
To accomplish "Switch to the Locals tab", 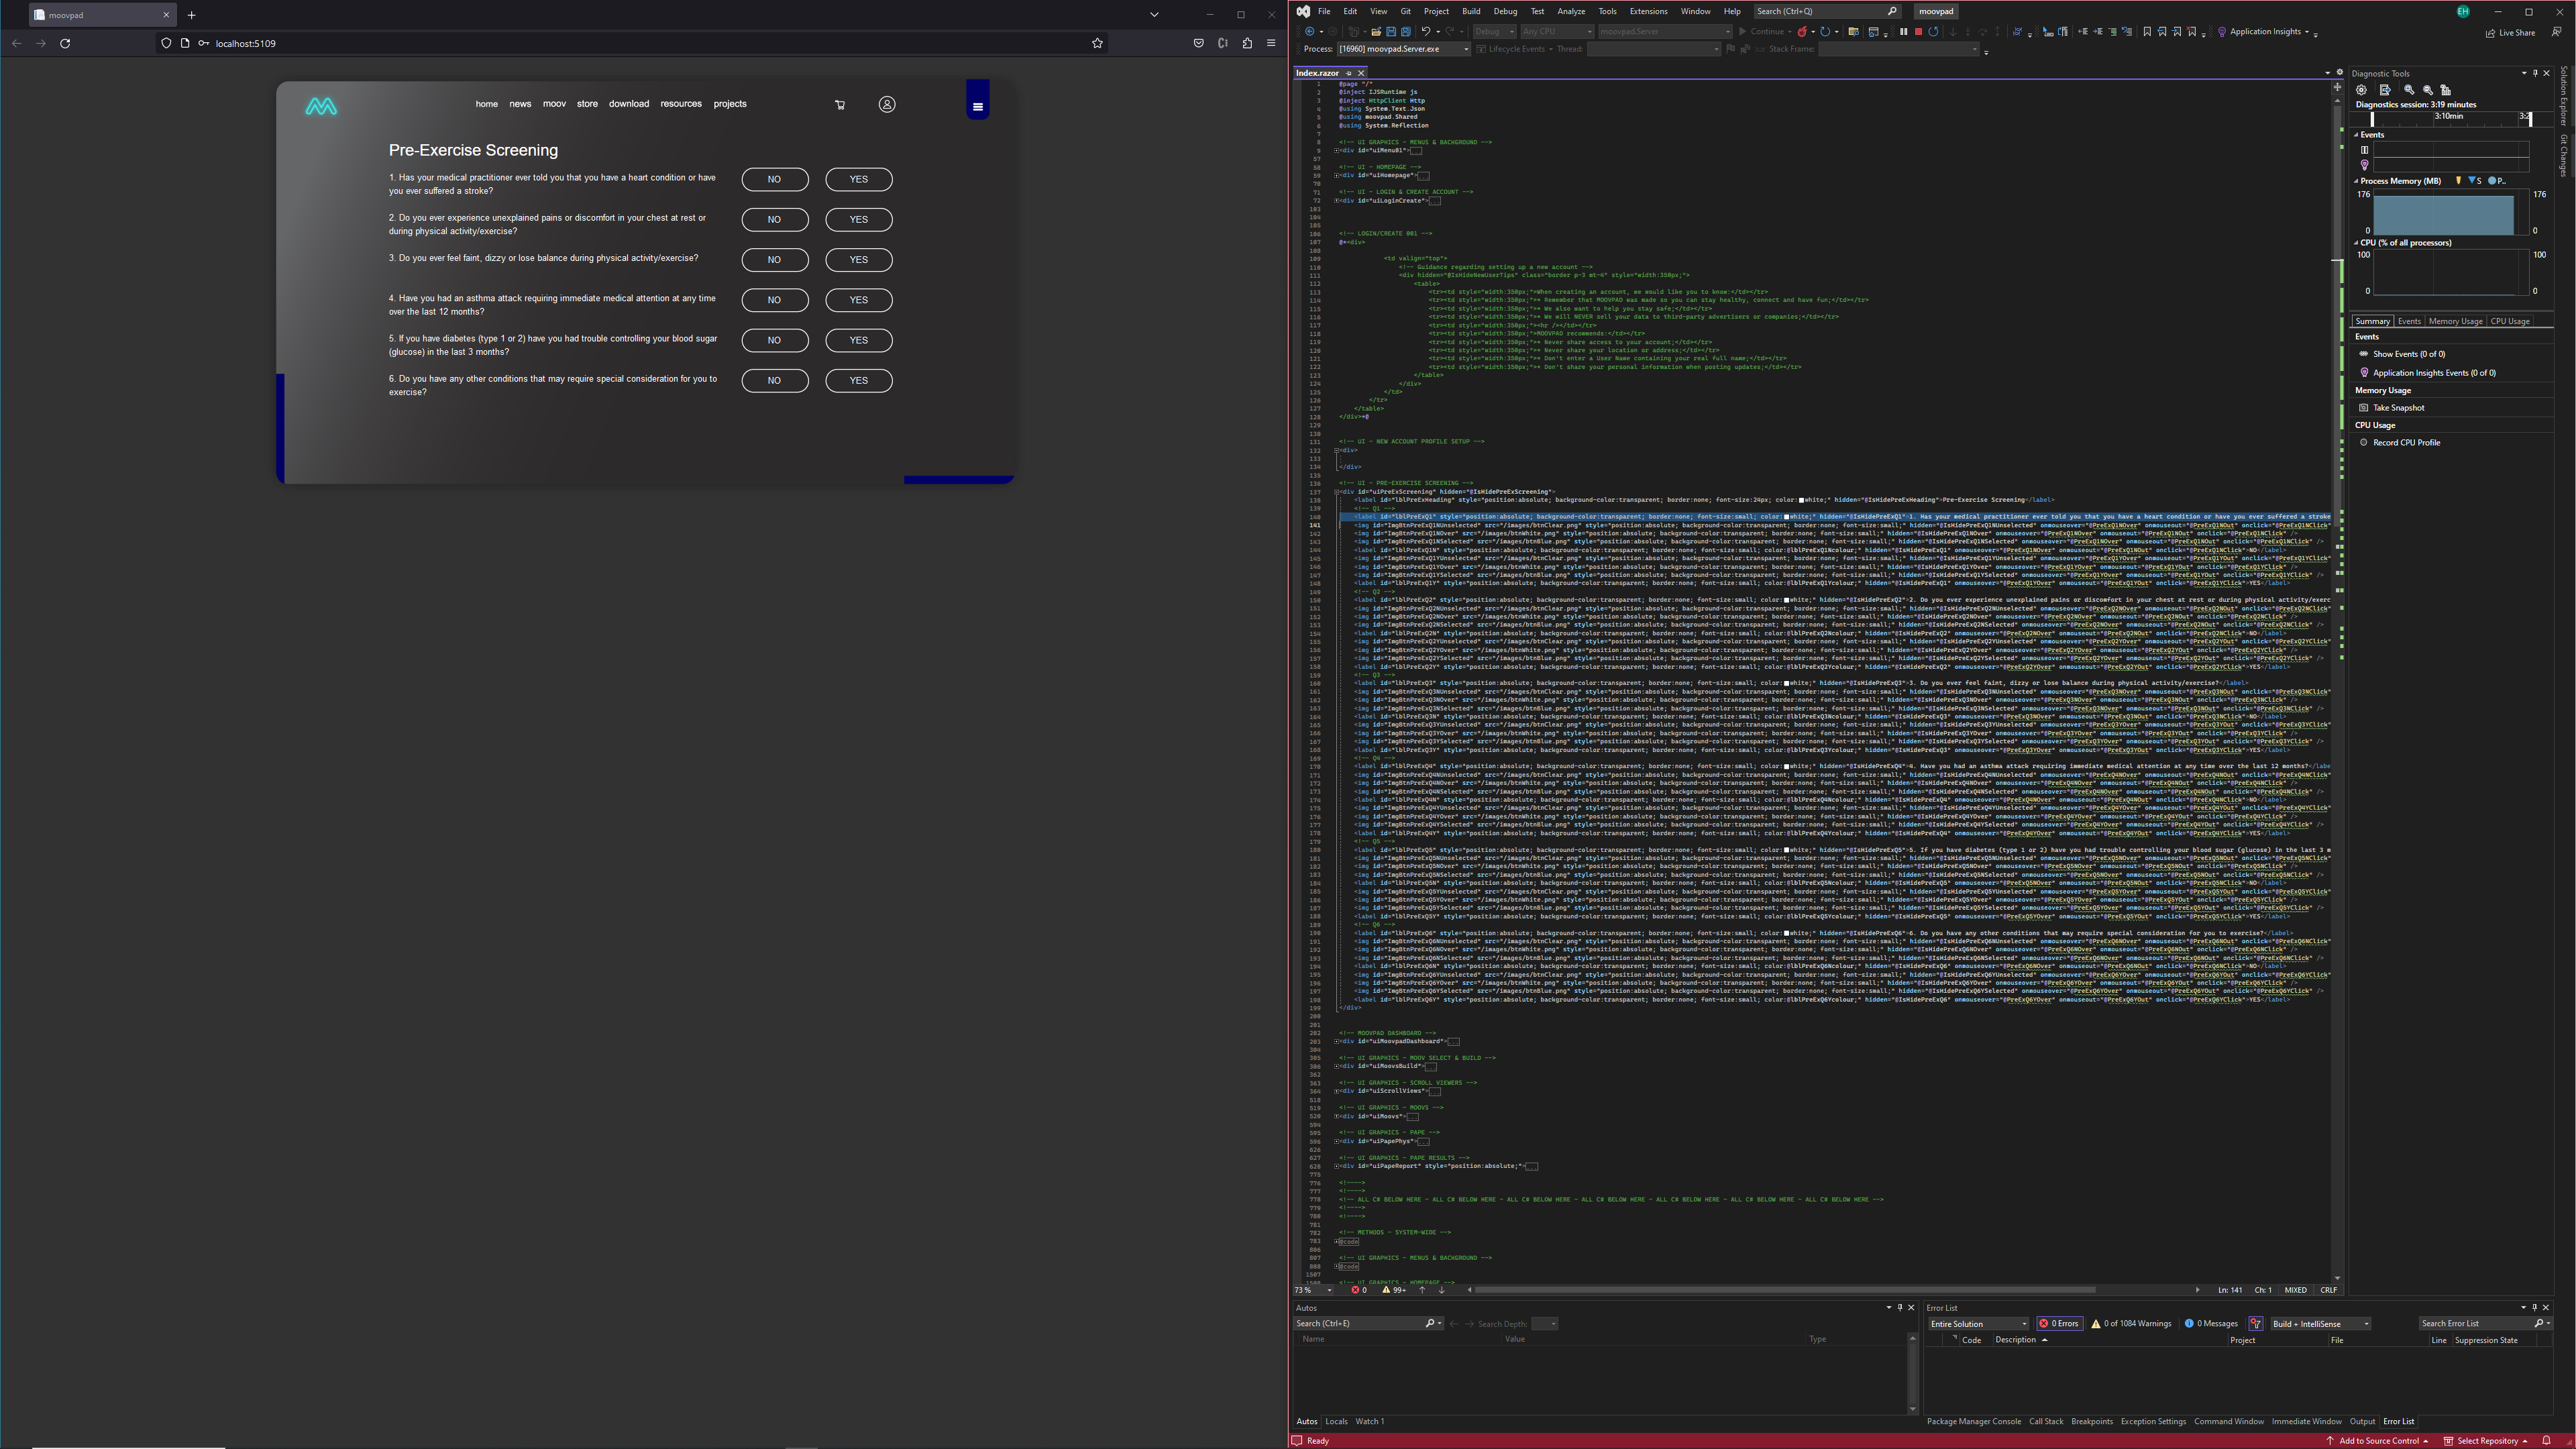I will [1336, 1421].
